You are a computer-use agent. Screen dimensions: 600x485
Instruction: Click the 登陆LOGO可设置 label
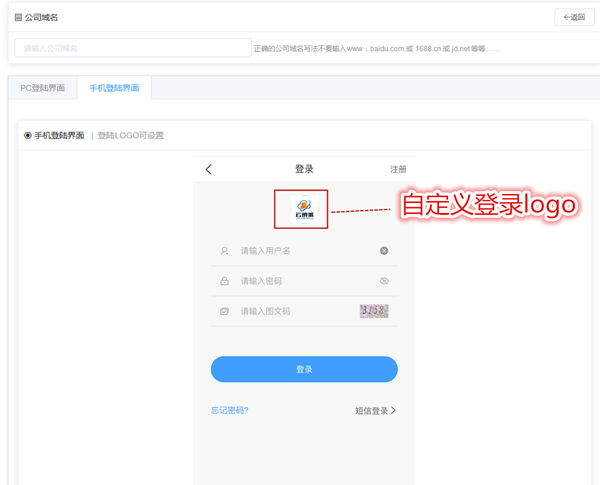pos(130,136)
